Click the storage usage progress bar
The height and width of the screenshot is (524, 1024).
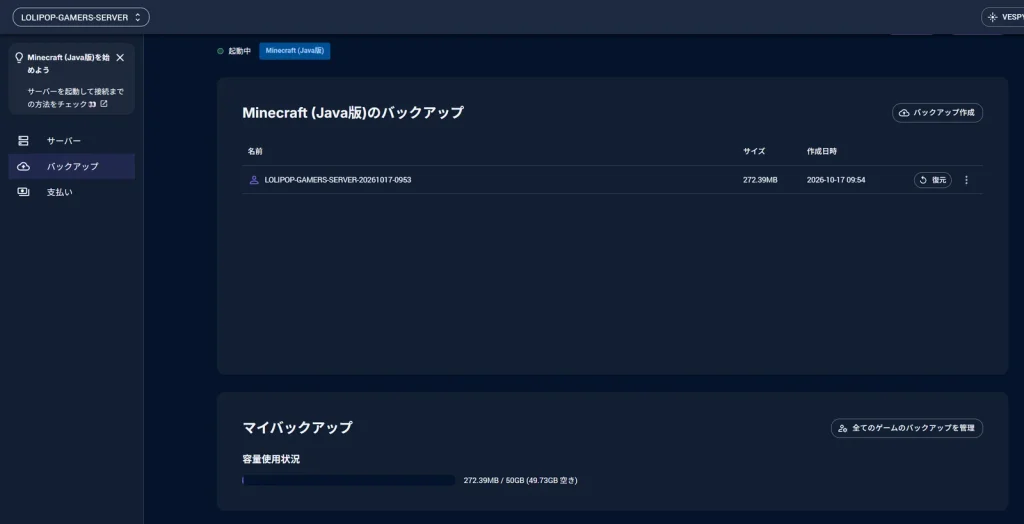(348, 480)
